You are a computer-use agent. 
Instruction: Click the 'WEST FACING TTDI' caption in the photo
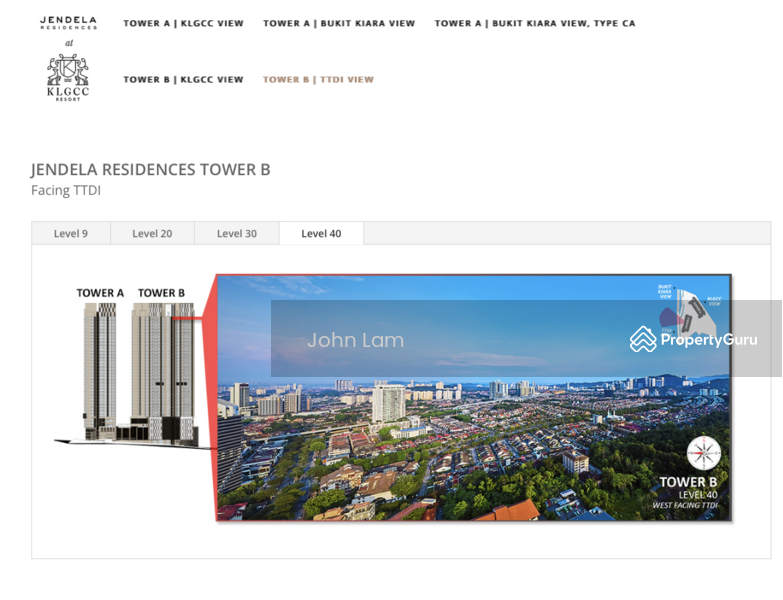tap(685, 505)
